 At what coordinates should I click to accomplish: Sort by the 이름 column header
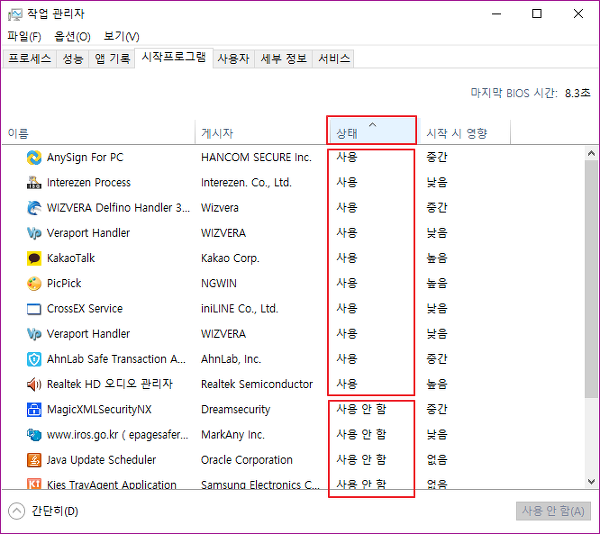pyautogui.click(x=99, y=132)
